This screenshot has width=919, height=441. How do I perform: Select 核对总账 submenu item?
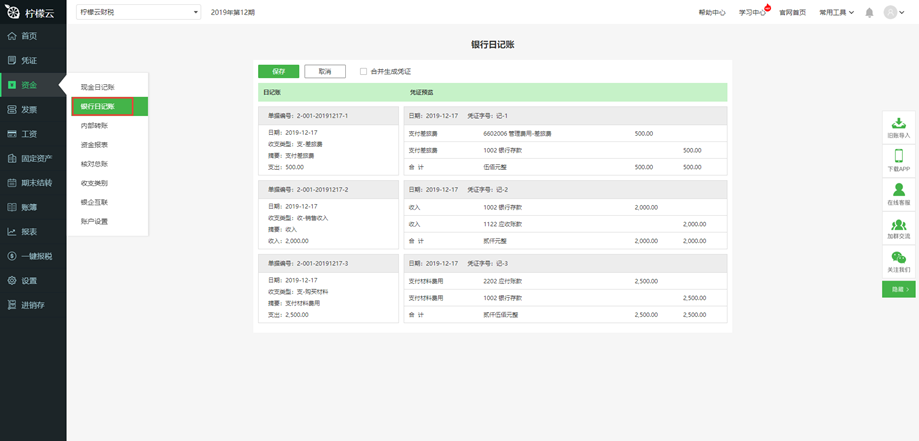click(x=94, y=164)
